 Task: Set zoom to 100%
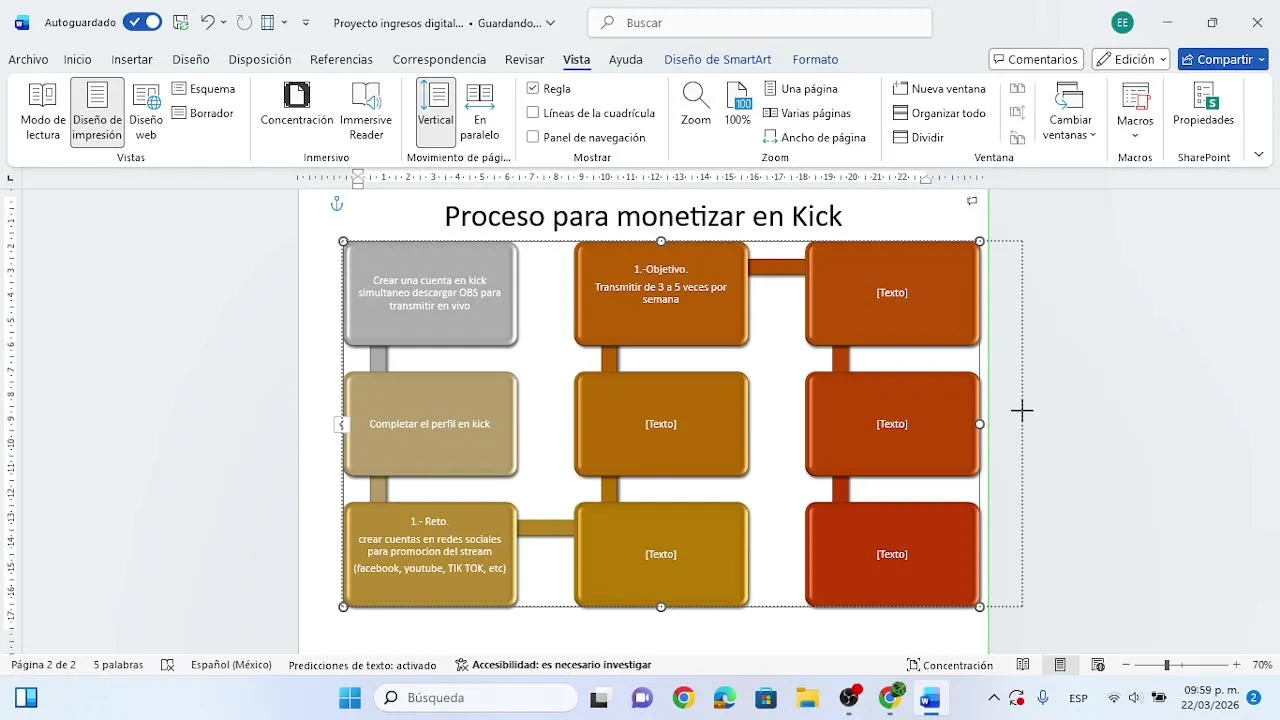(738, 105)
